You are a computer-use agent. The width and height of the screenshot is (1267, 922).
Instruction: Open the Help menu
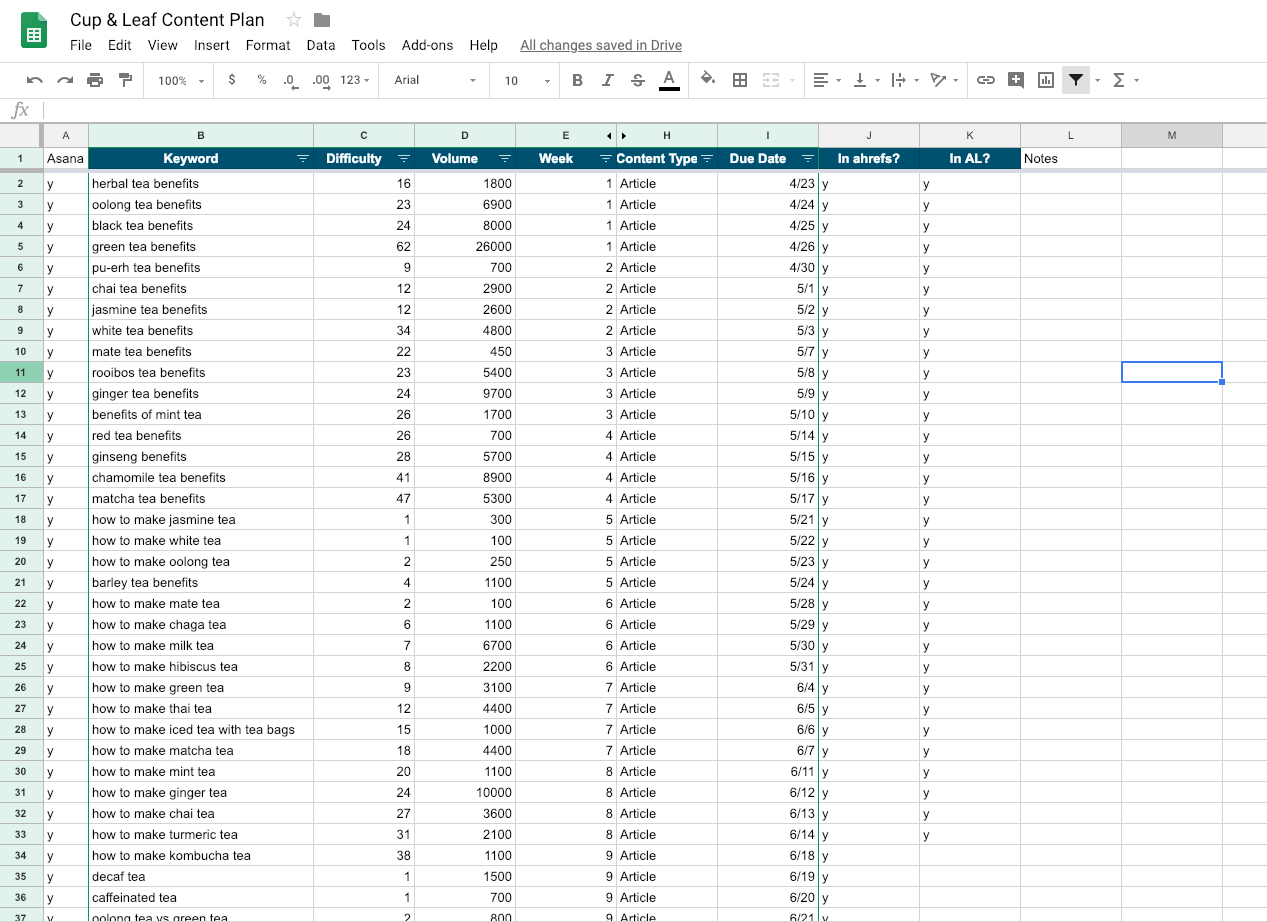[x=483, y=45]
